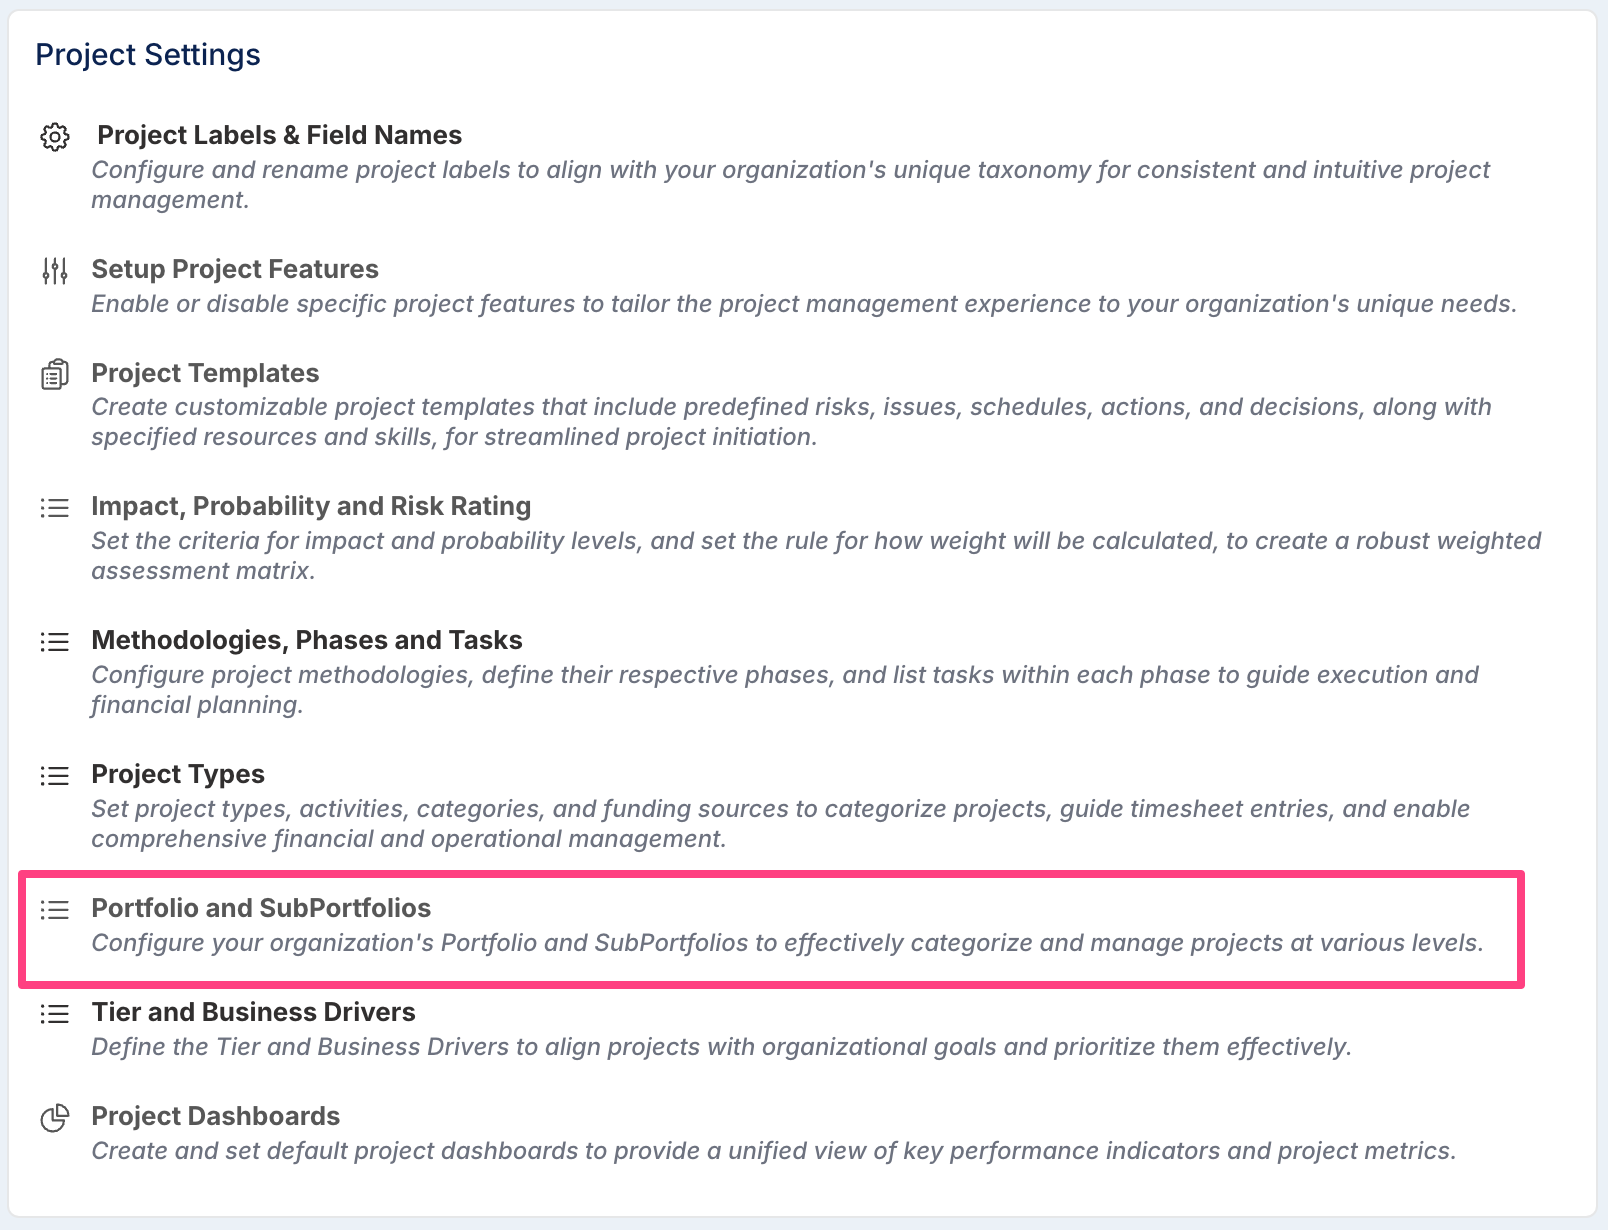The height and width of the screenshot is (1230, 1608).
Task: Open the Project Templates settings
Action: (205, 373)
